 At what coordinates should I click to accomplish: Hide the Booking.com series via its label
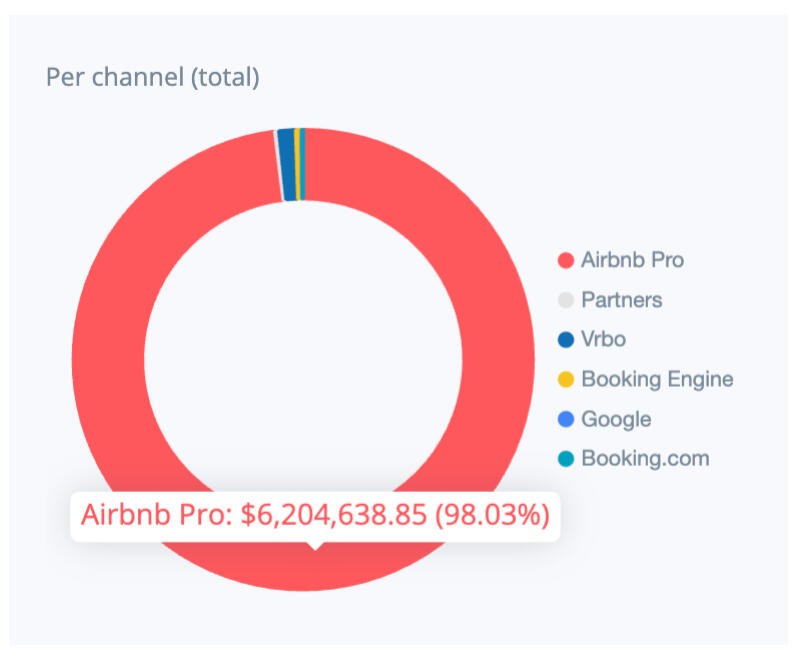tap(645, 460)
